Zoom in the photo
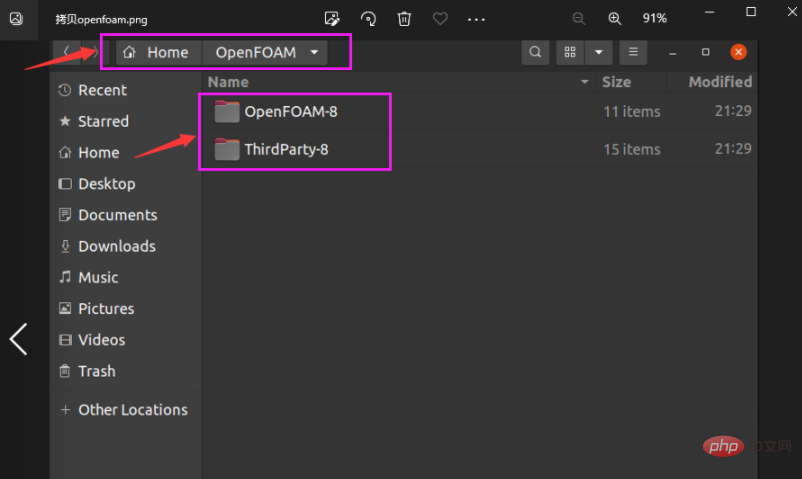802x479 pixels. tap(614, 19)
